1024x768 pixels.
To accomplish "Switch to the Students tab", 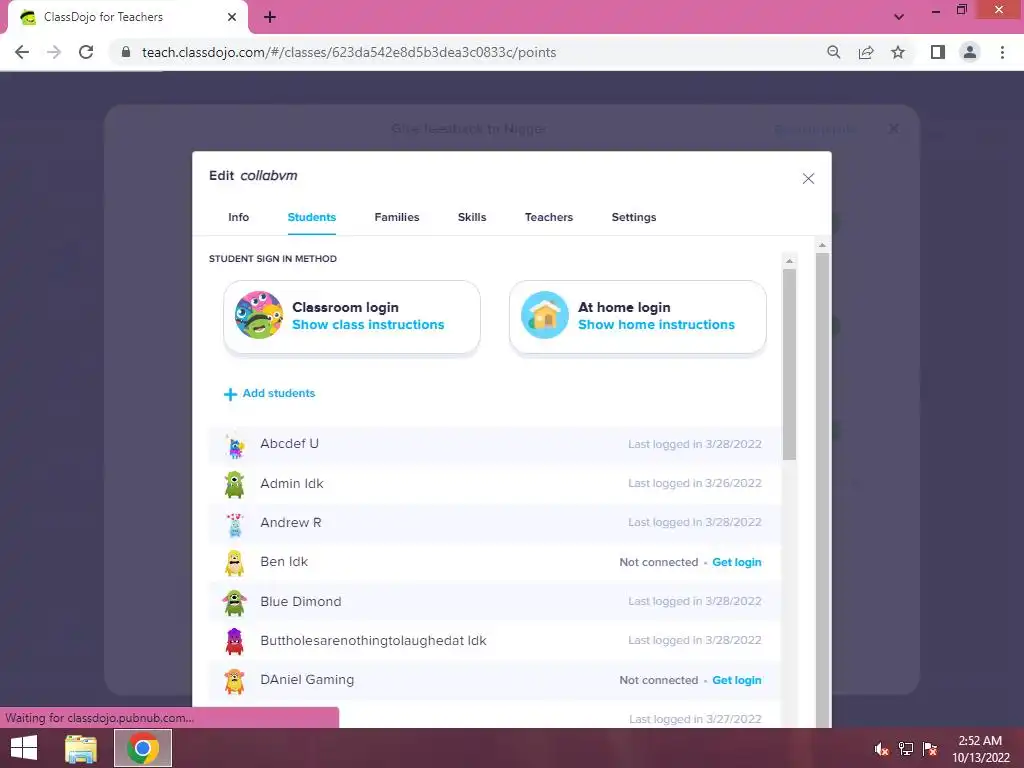I will click(312, 217).
